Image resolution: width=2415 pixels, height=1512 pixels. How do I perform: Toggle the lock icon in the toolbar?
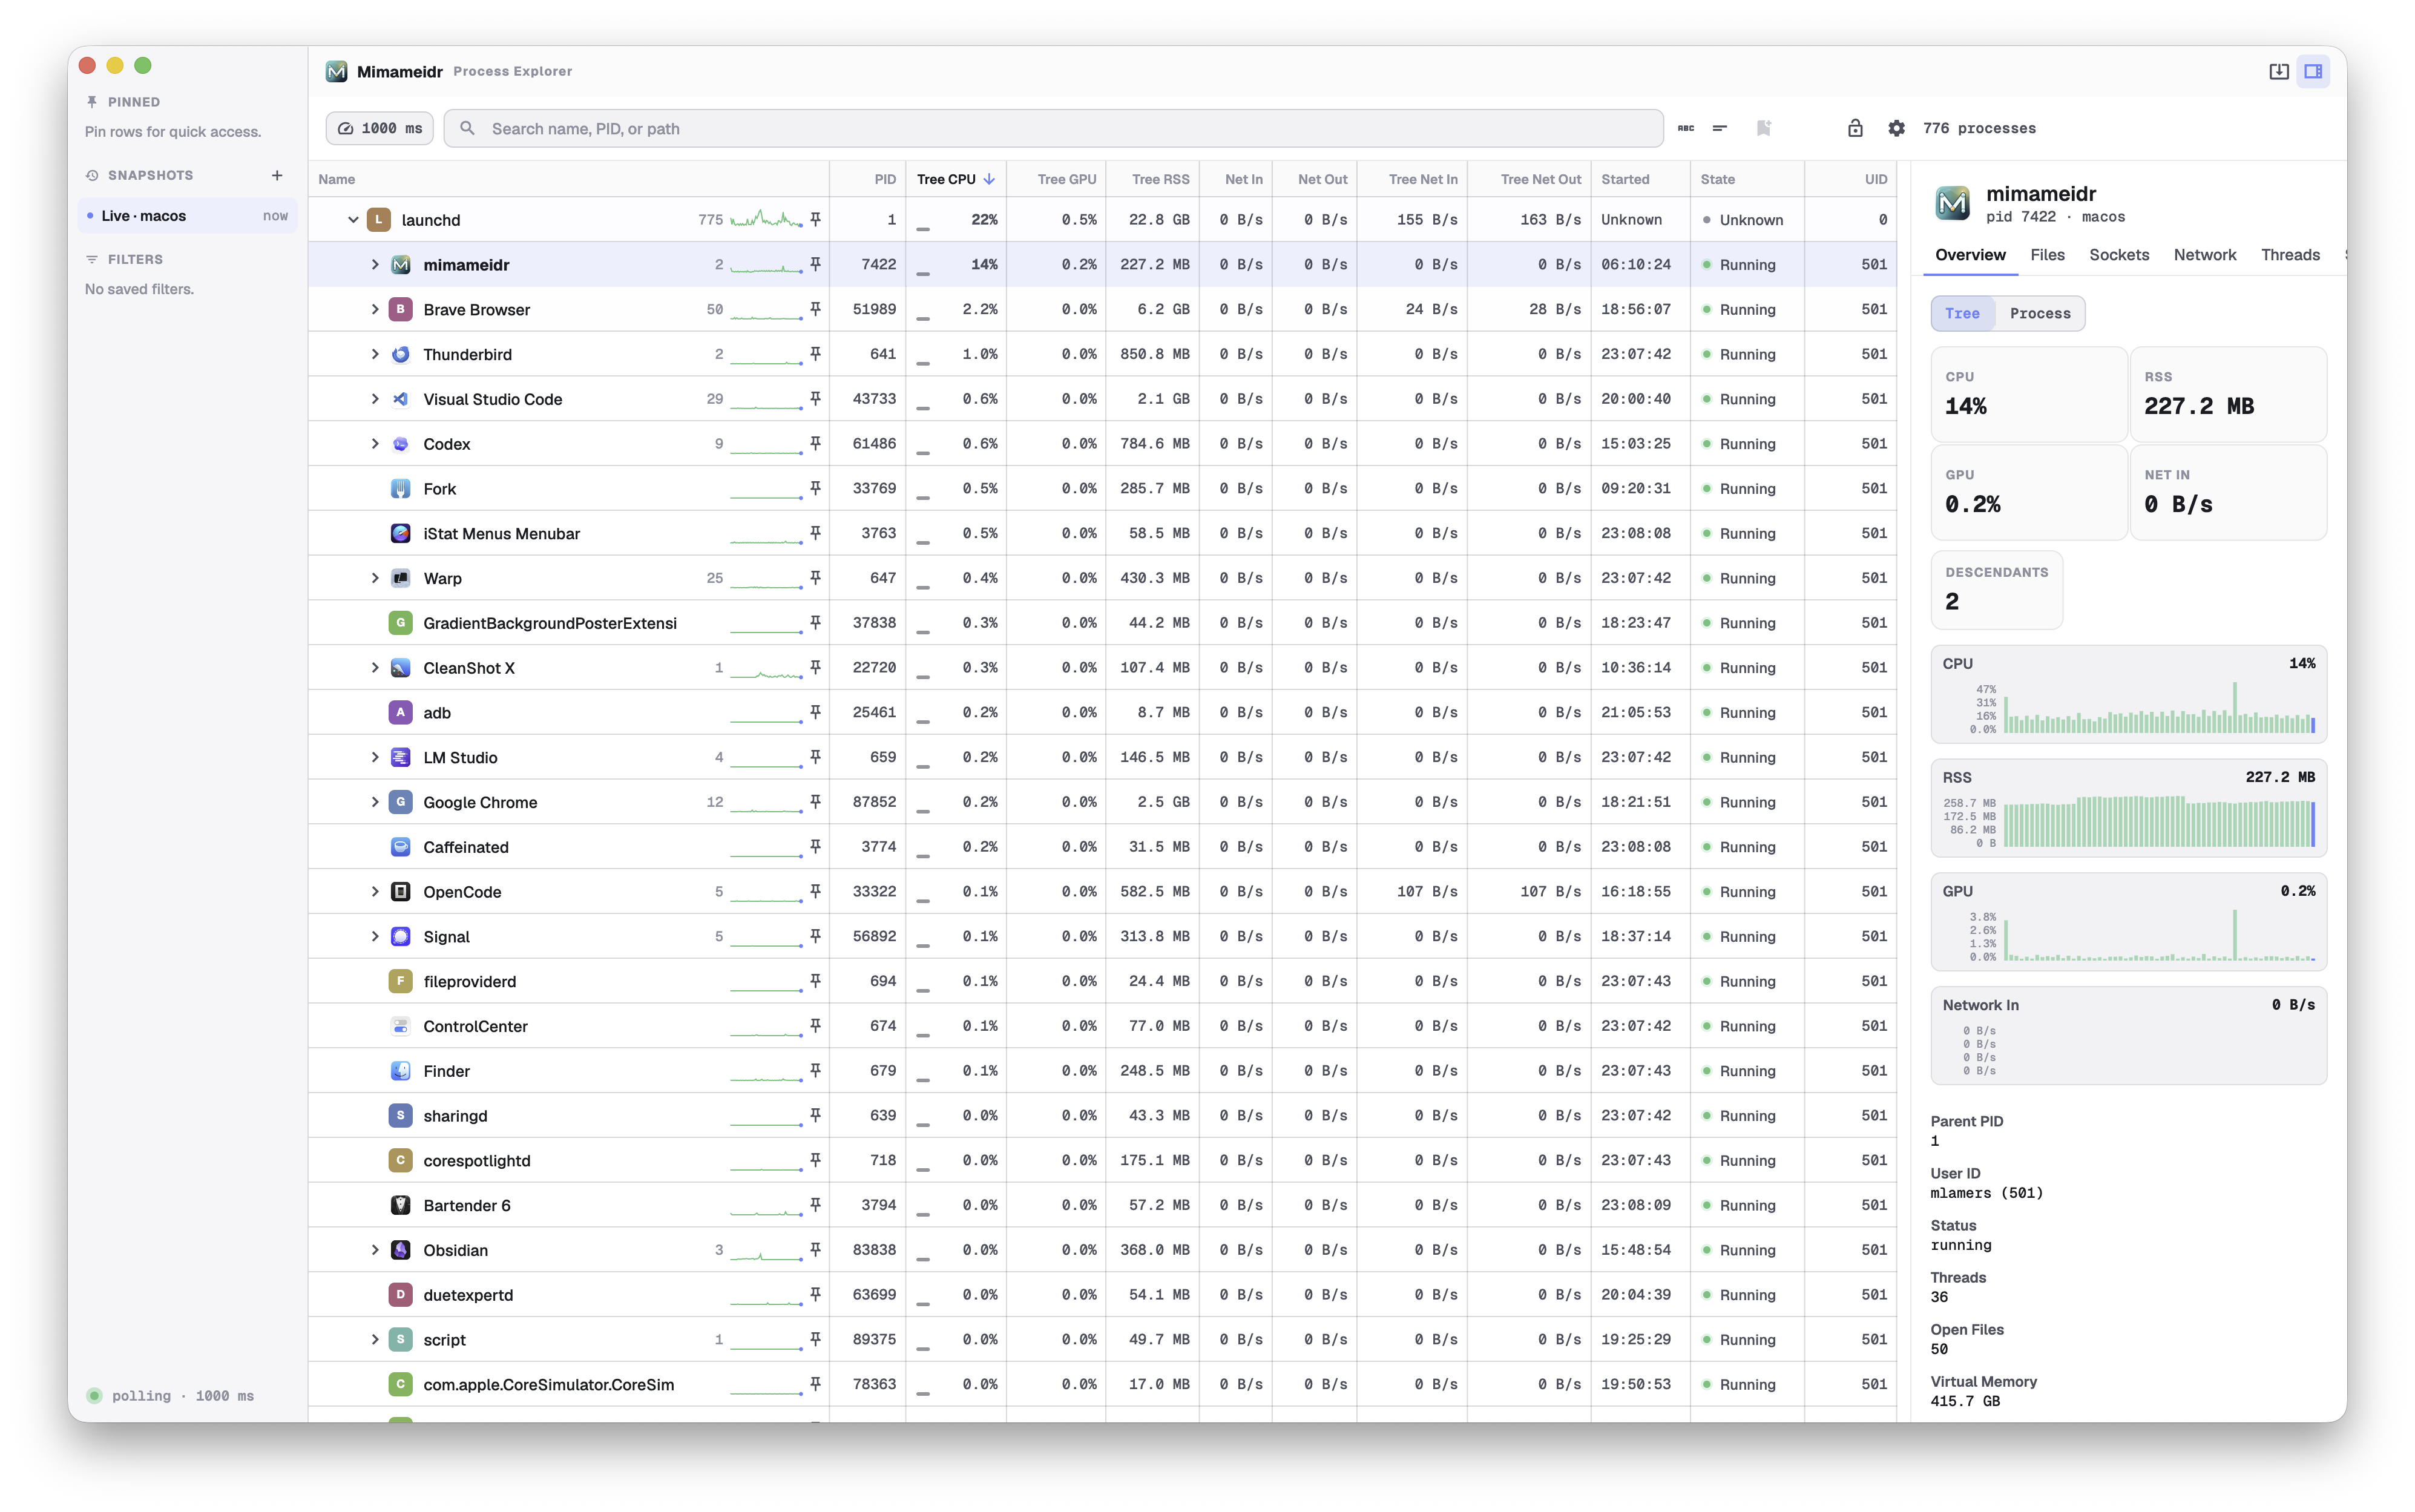tap(1855, 128)
